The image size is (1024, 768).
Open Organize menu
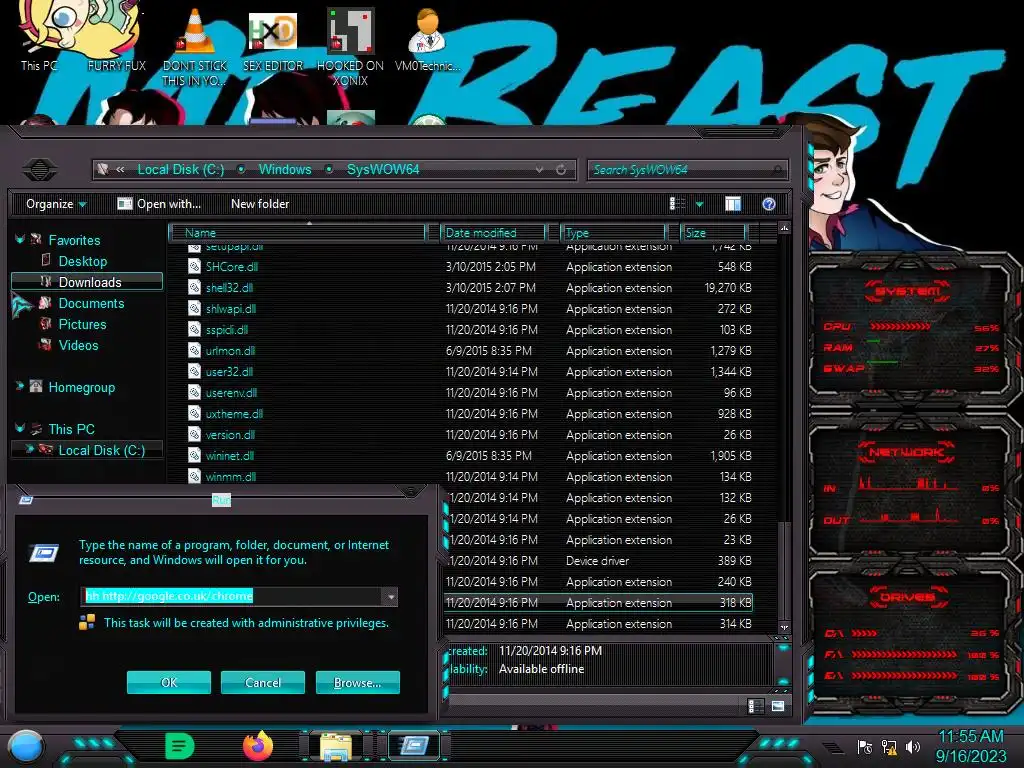pos(56,204)
